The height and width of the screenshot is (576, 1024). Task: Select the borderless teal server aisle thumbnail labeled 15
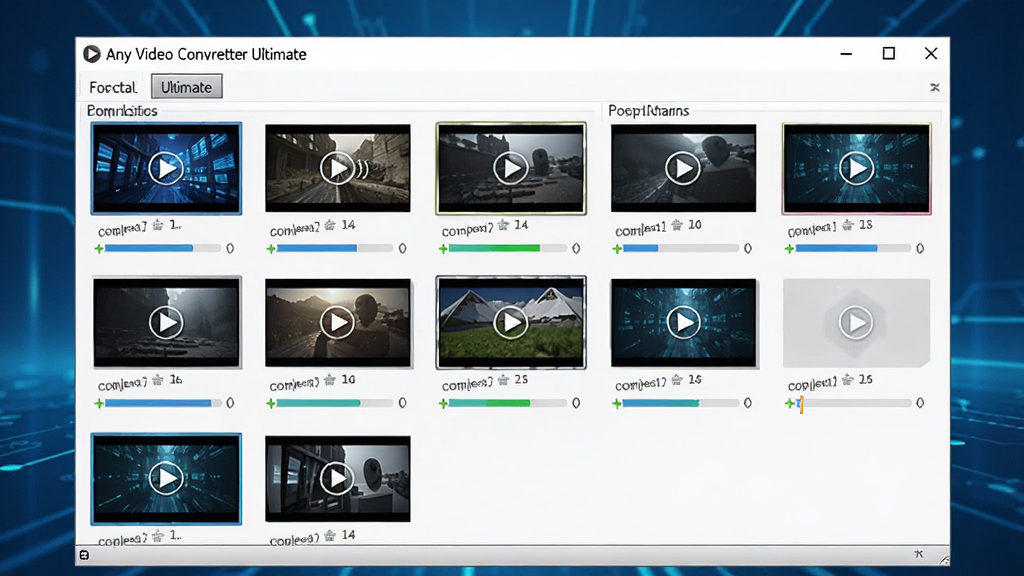(683, 323)
